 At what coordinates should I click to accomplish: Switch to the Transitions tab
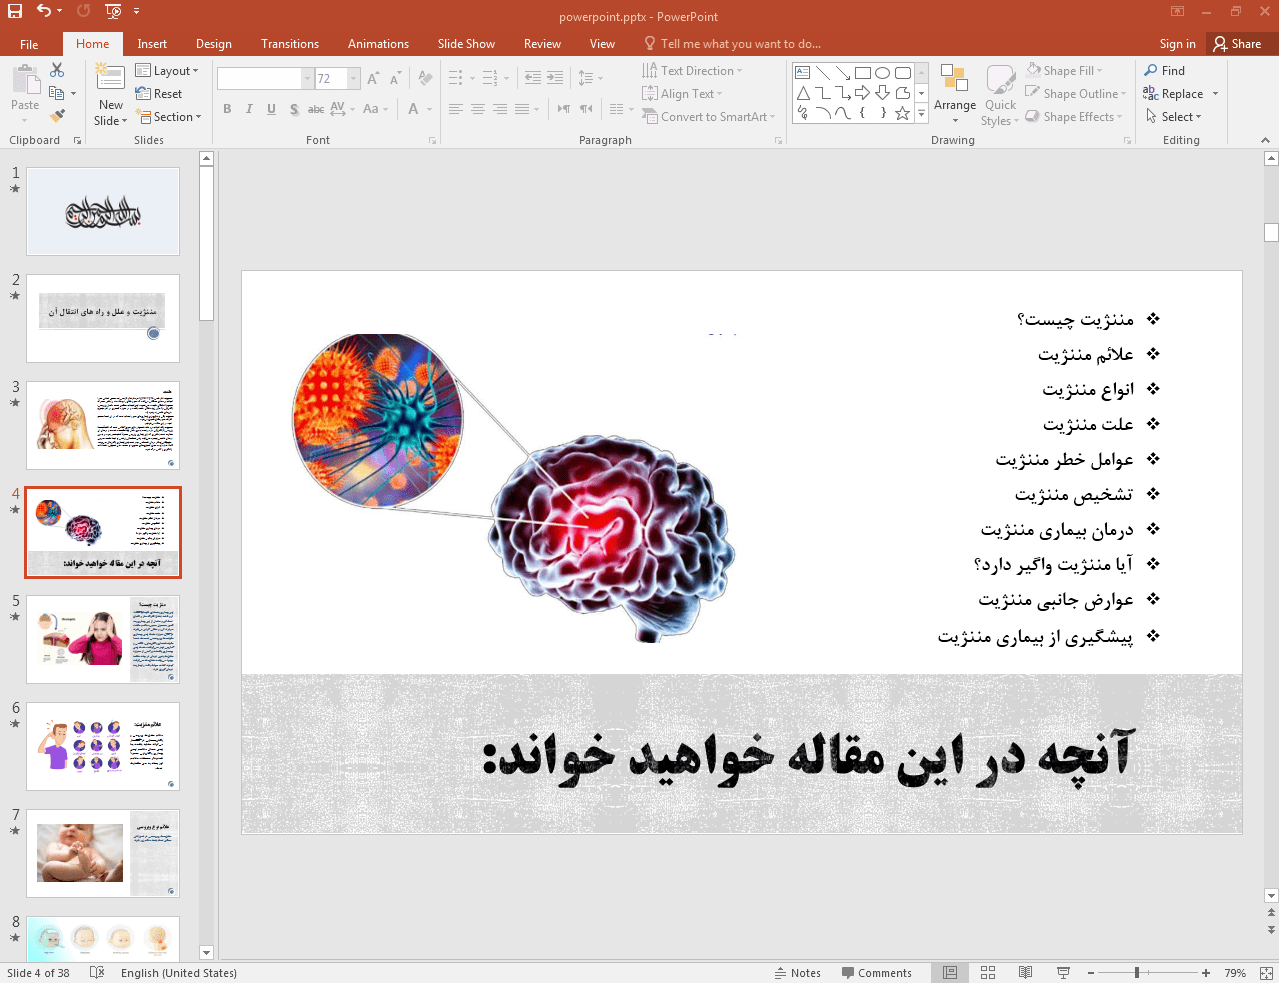(x=289, y=44)
